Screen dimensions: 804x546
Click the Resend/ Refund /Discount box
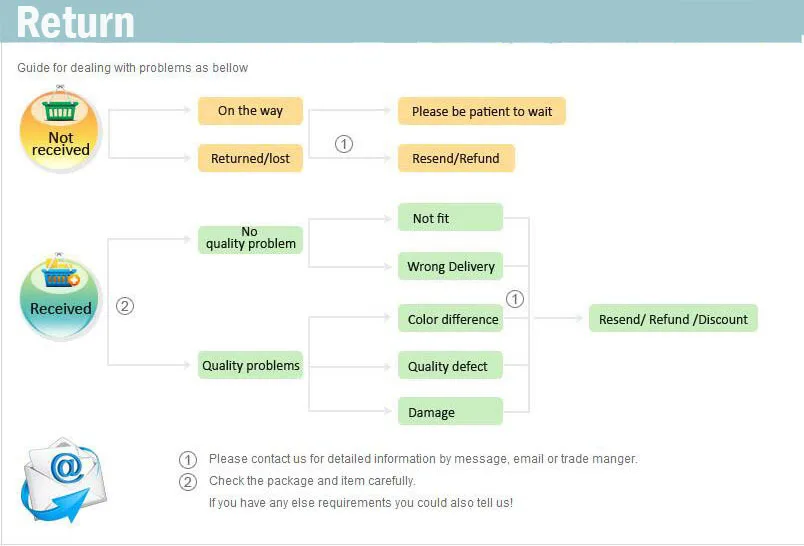[673, 319]
